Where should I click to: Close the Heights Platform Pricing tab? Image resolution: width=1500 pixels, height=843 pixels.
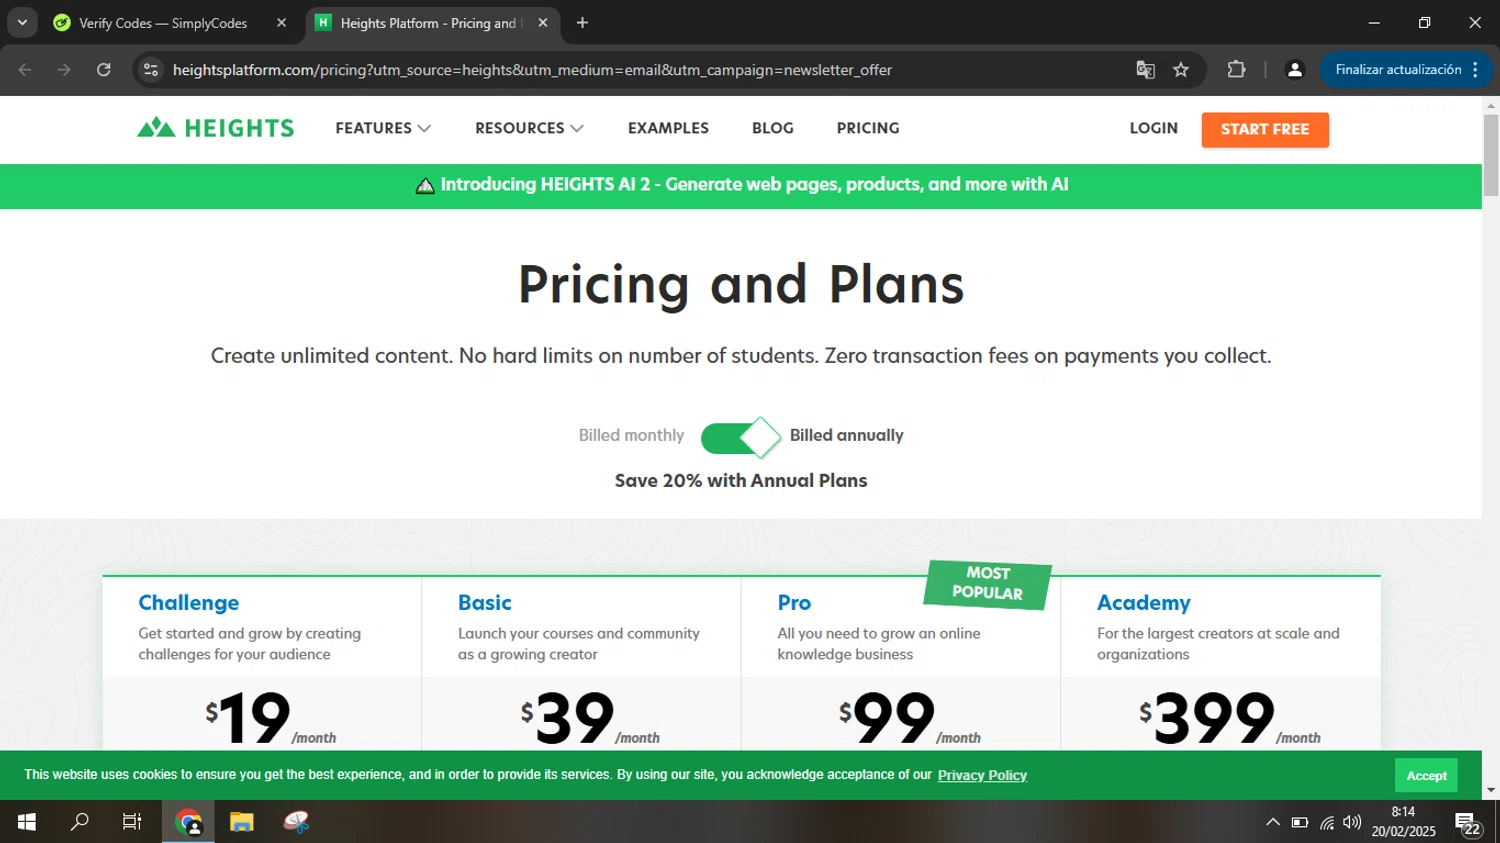click(543, 23)
